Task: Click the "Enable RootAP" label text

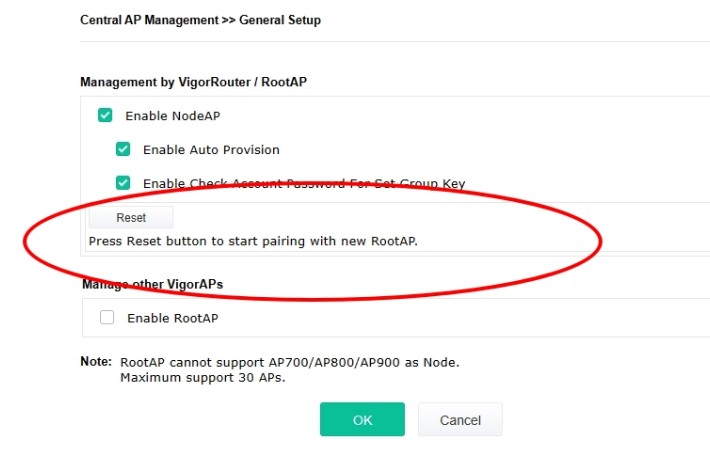Action: (x=172, y=318)
